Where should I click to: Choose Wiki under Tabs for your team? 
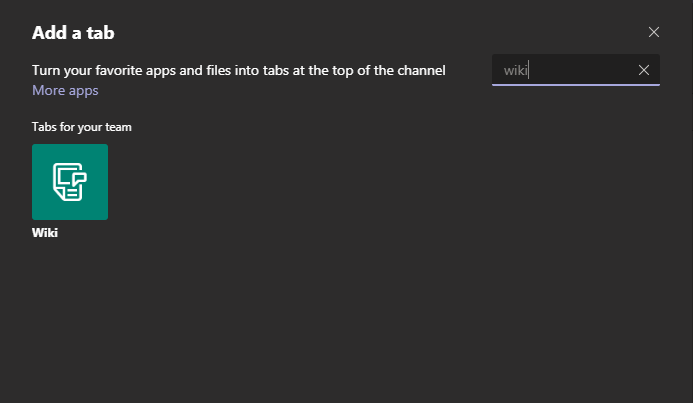[x=70, y=182]
